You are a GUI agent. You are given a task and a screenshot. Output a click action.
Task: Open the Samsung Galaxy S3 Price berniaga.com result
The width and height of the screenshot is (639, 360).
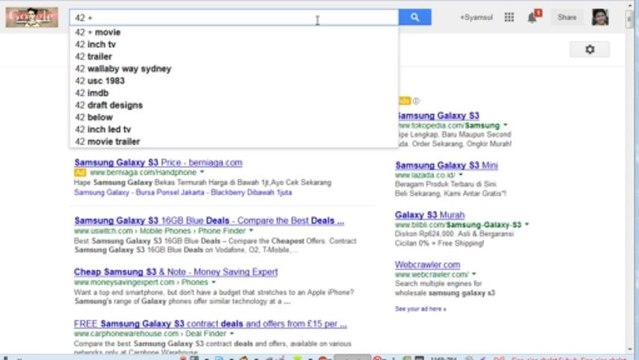pyautogui.click(x=158, y=162)
